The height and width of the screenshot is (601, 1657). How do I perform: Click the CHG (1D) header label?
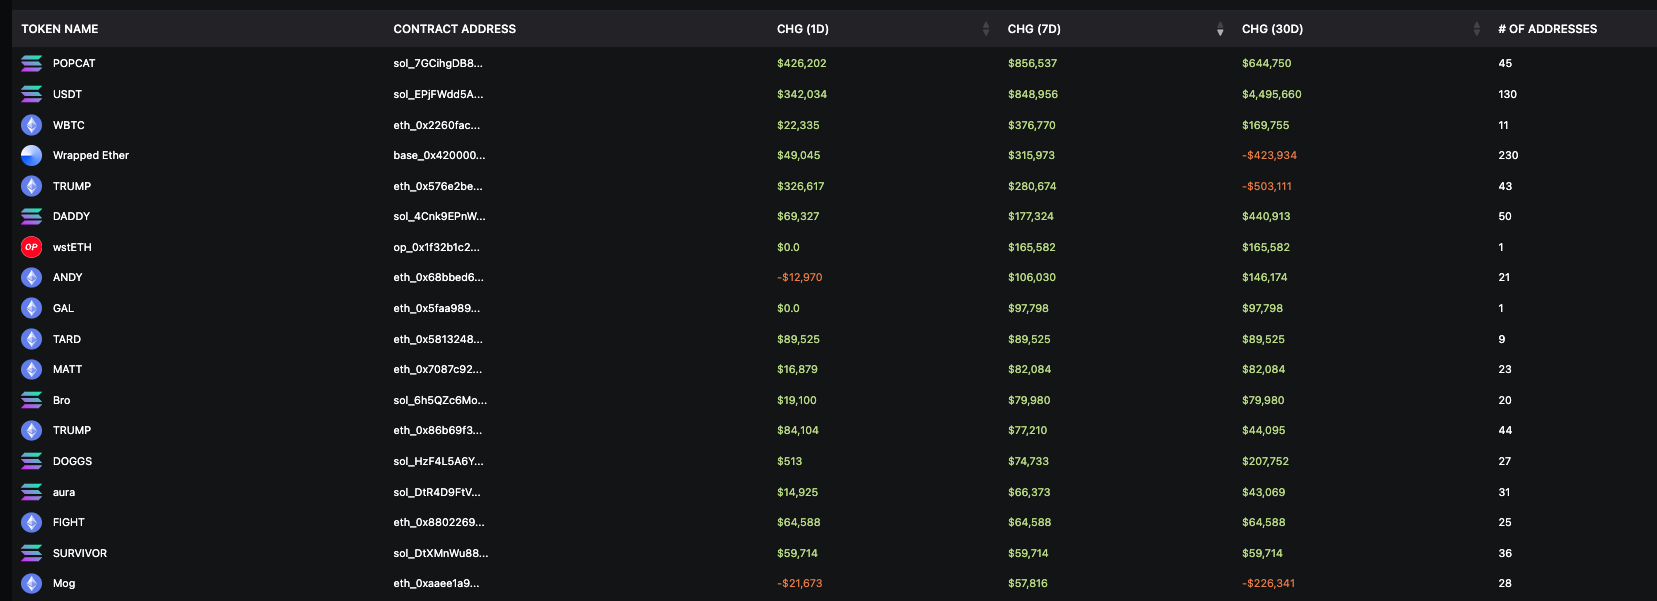tap(803, 29)
